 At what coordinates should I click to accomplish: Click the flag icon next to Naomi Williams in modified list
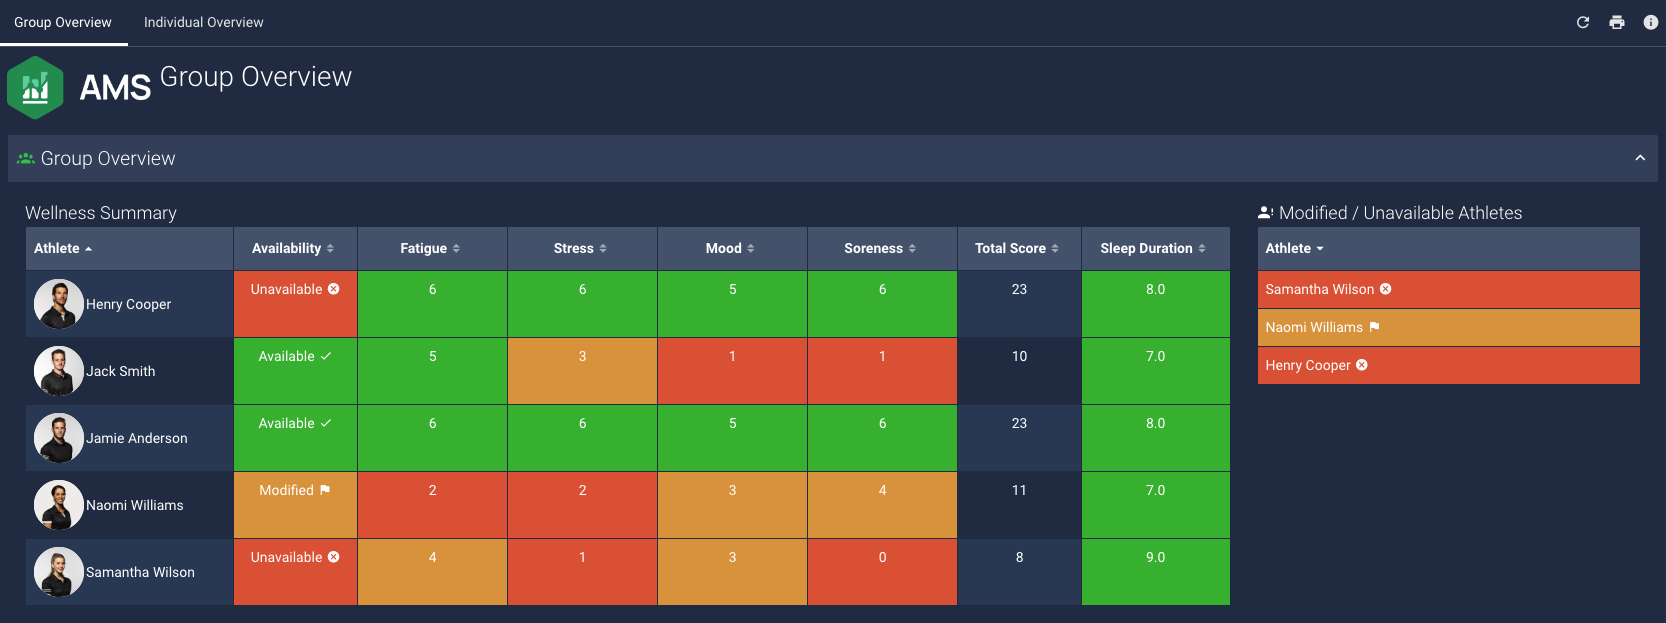tap(1374, 327)
